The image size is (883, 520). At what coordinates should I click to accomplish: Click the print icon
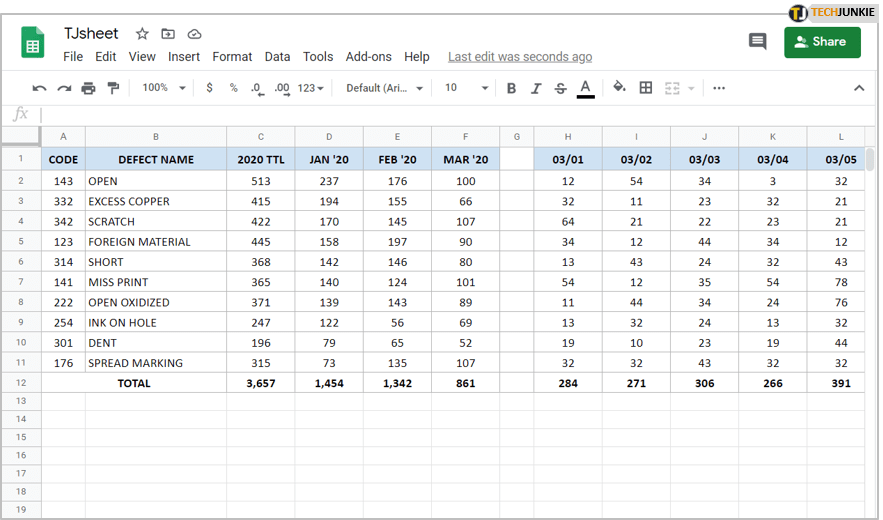[88, 88]
